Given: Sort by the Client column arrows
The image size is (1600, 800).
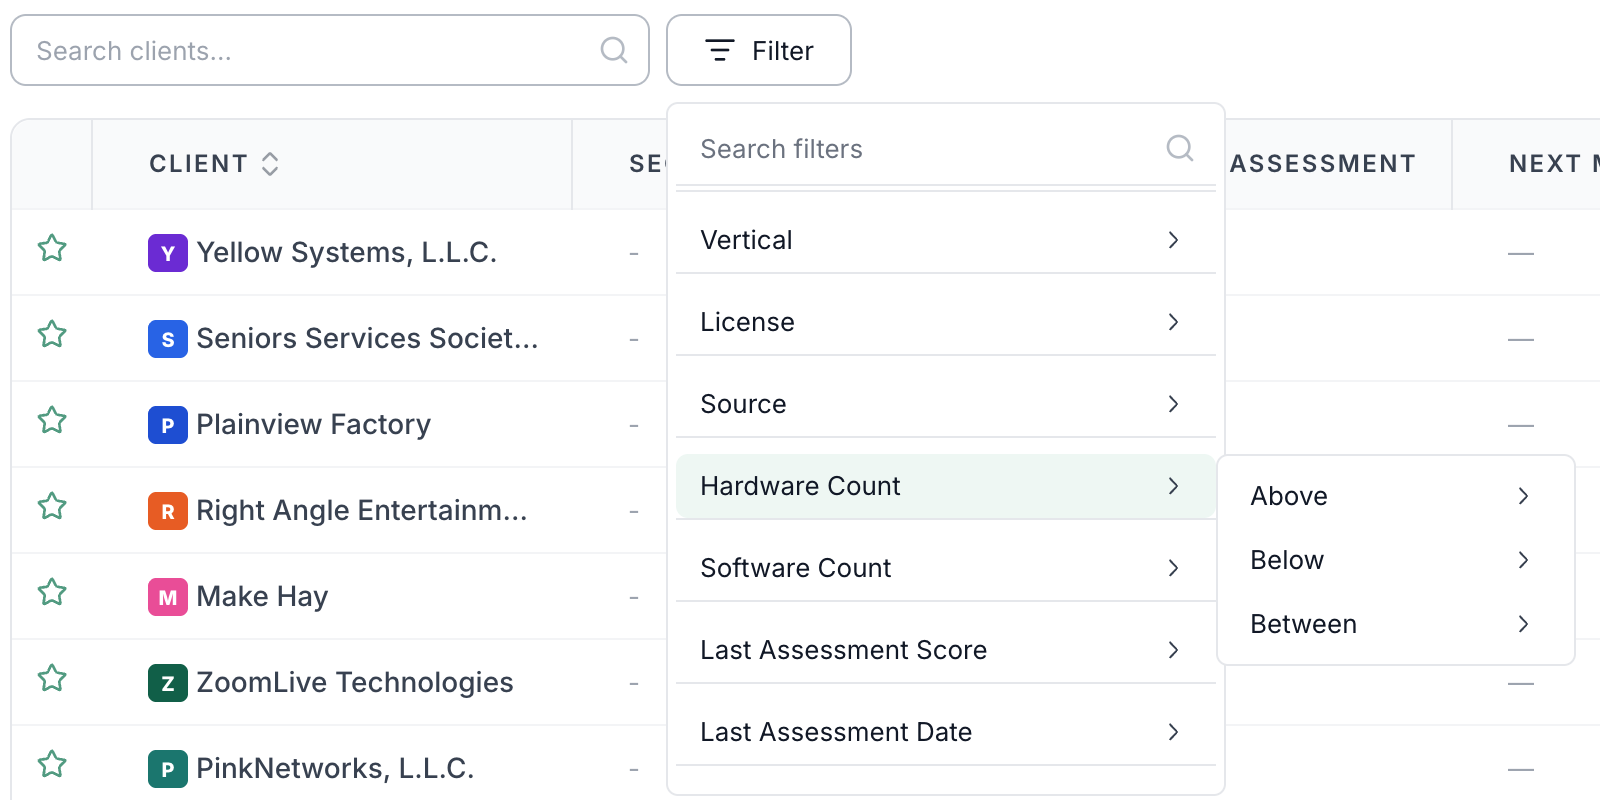Looking at the screenshot, I should [270, 164].
